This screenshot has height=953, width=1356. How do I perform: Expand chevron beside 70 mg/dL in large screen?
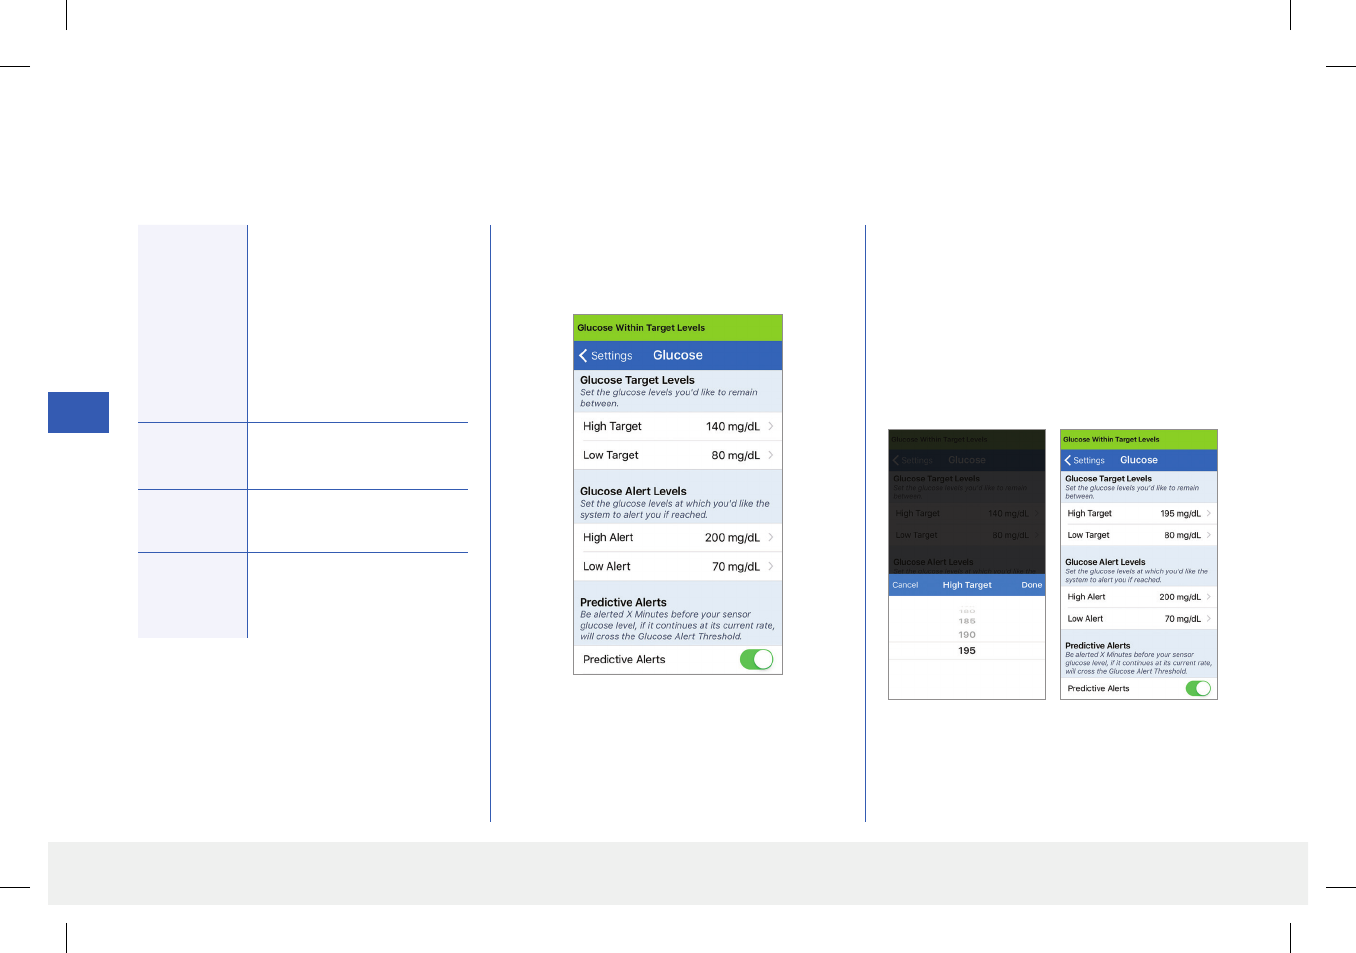[x=771, y=566]
